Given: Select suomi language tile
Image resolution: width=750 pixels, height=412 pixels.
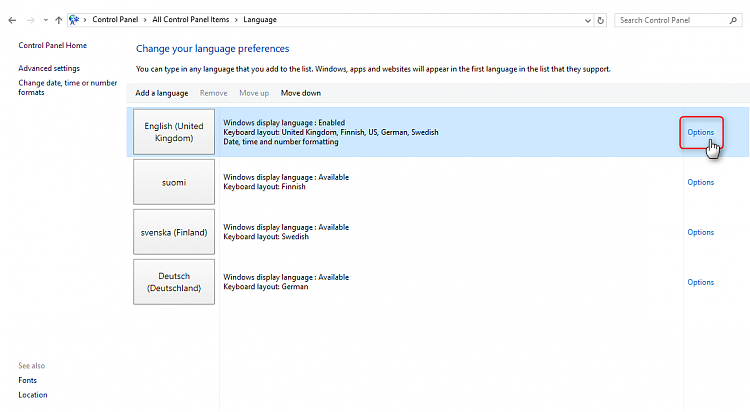Looking at the screenshot, I should [174, 182].
